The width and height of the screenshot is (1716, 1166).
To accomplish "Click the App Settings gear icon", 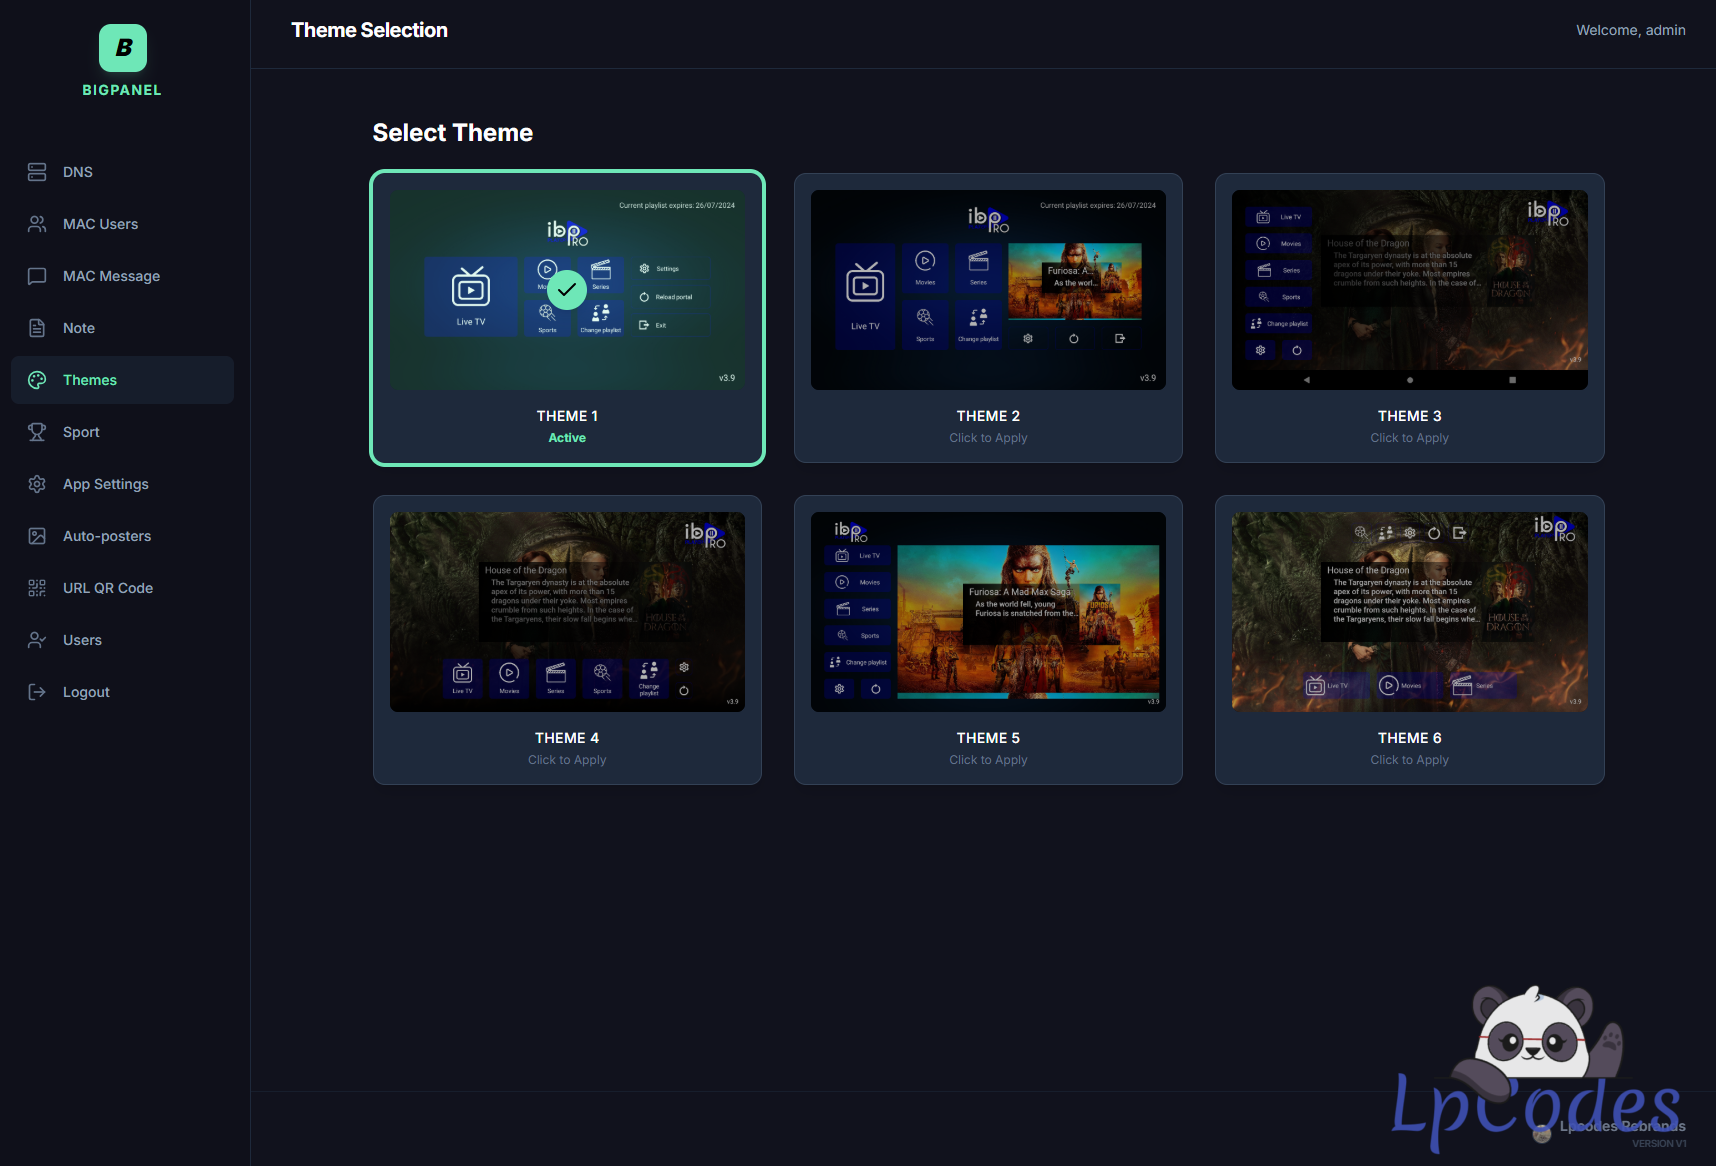I will (37, 484).
